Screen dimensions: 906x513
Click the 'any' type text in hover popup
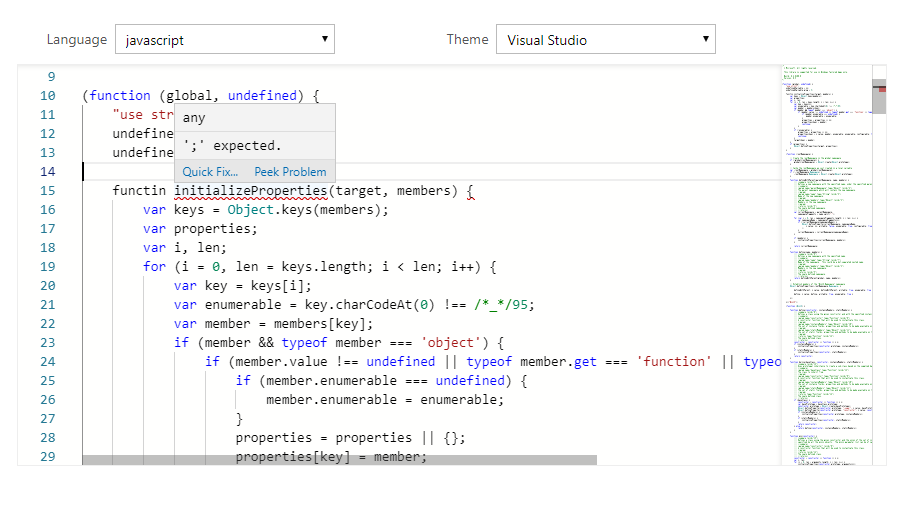194,118
